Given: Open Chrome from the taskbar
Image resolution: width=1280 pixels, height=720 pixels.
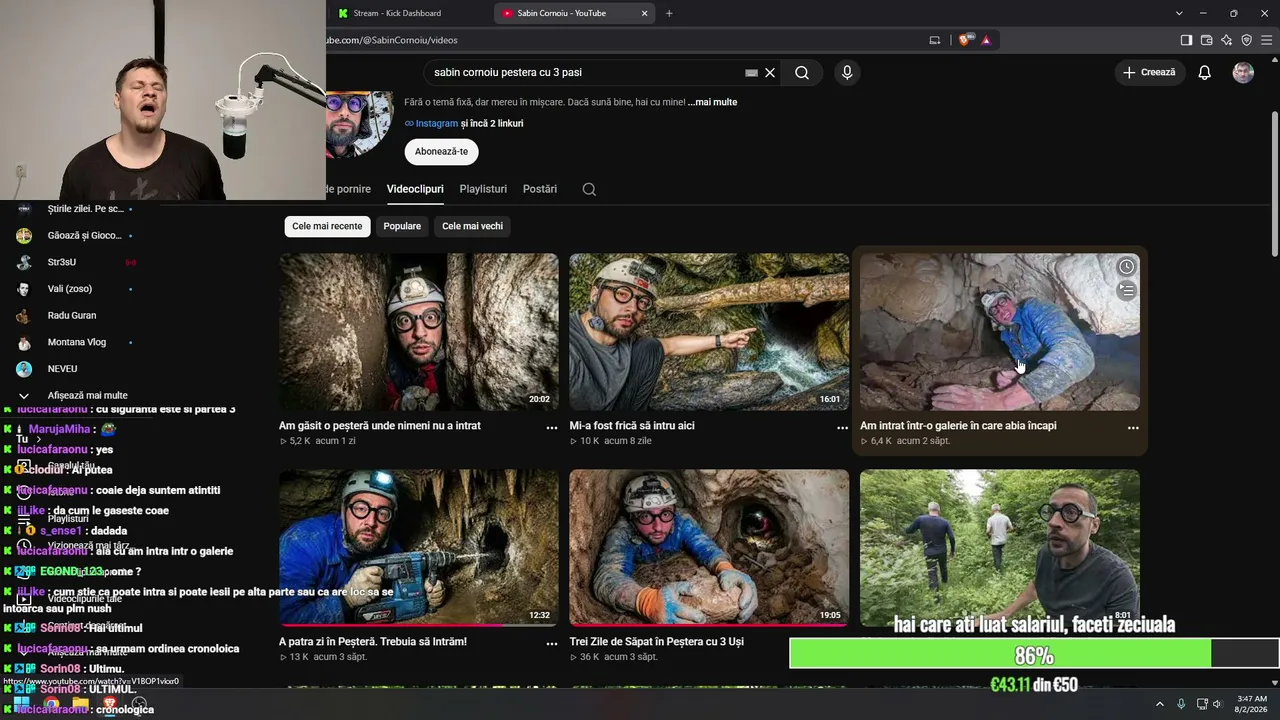Looking at the screenshot, I should pos(52,704).
